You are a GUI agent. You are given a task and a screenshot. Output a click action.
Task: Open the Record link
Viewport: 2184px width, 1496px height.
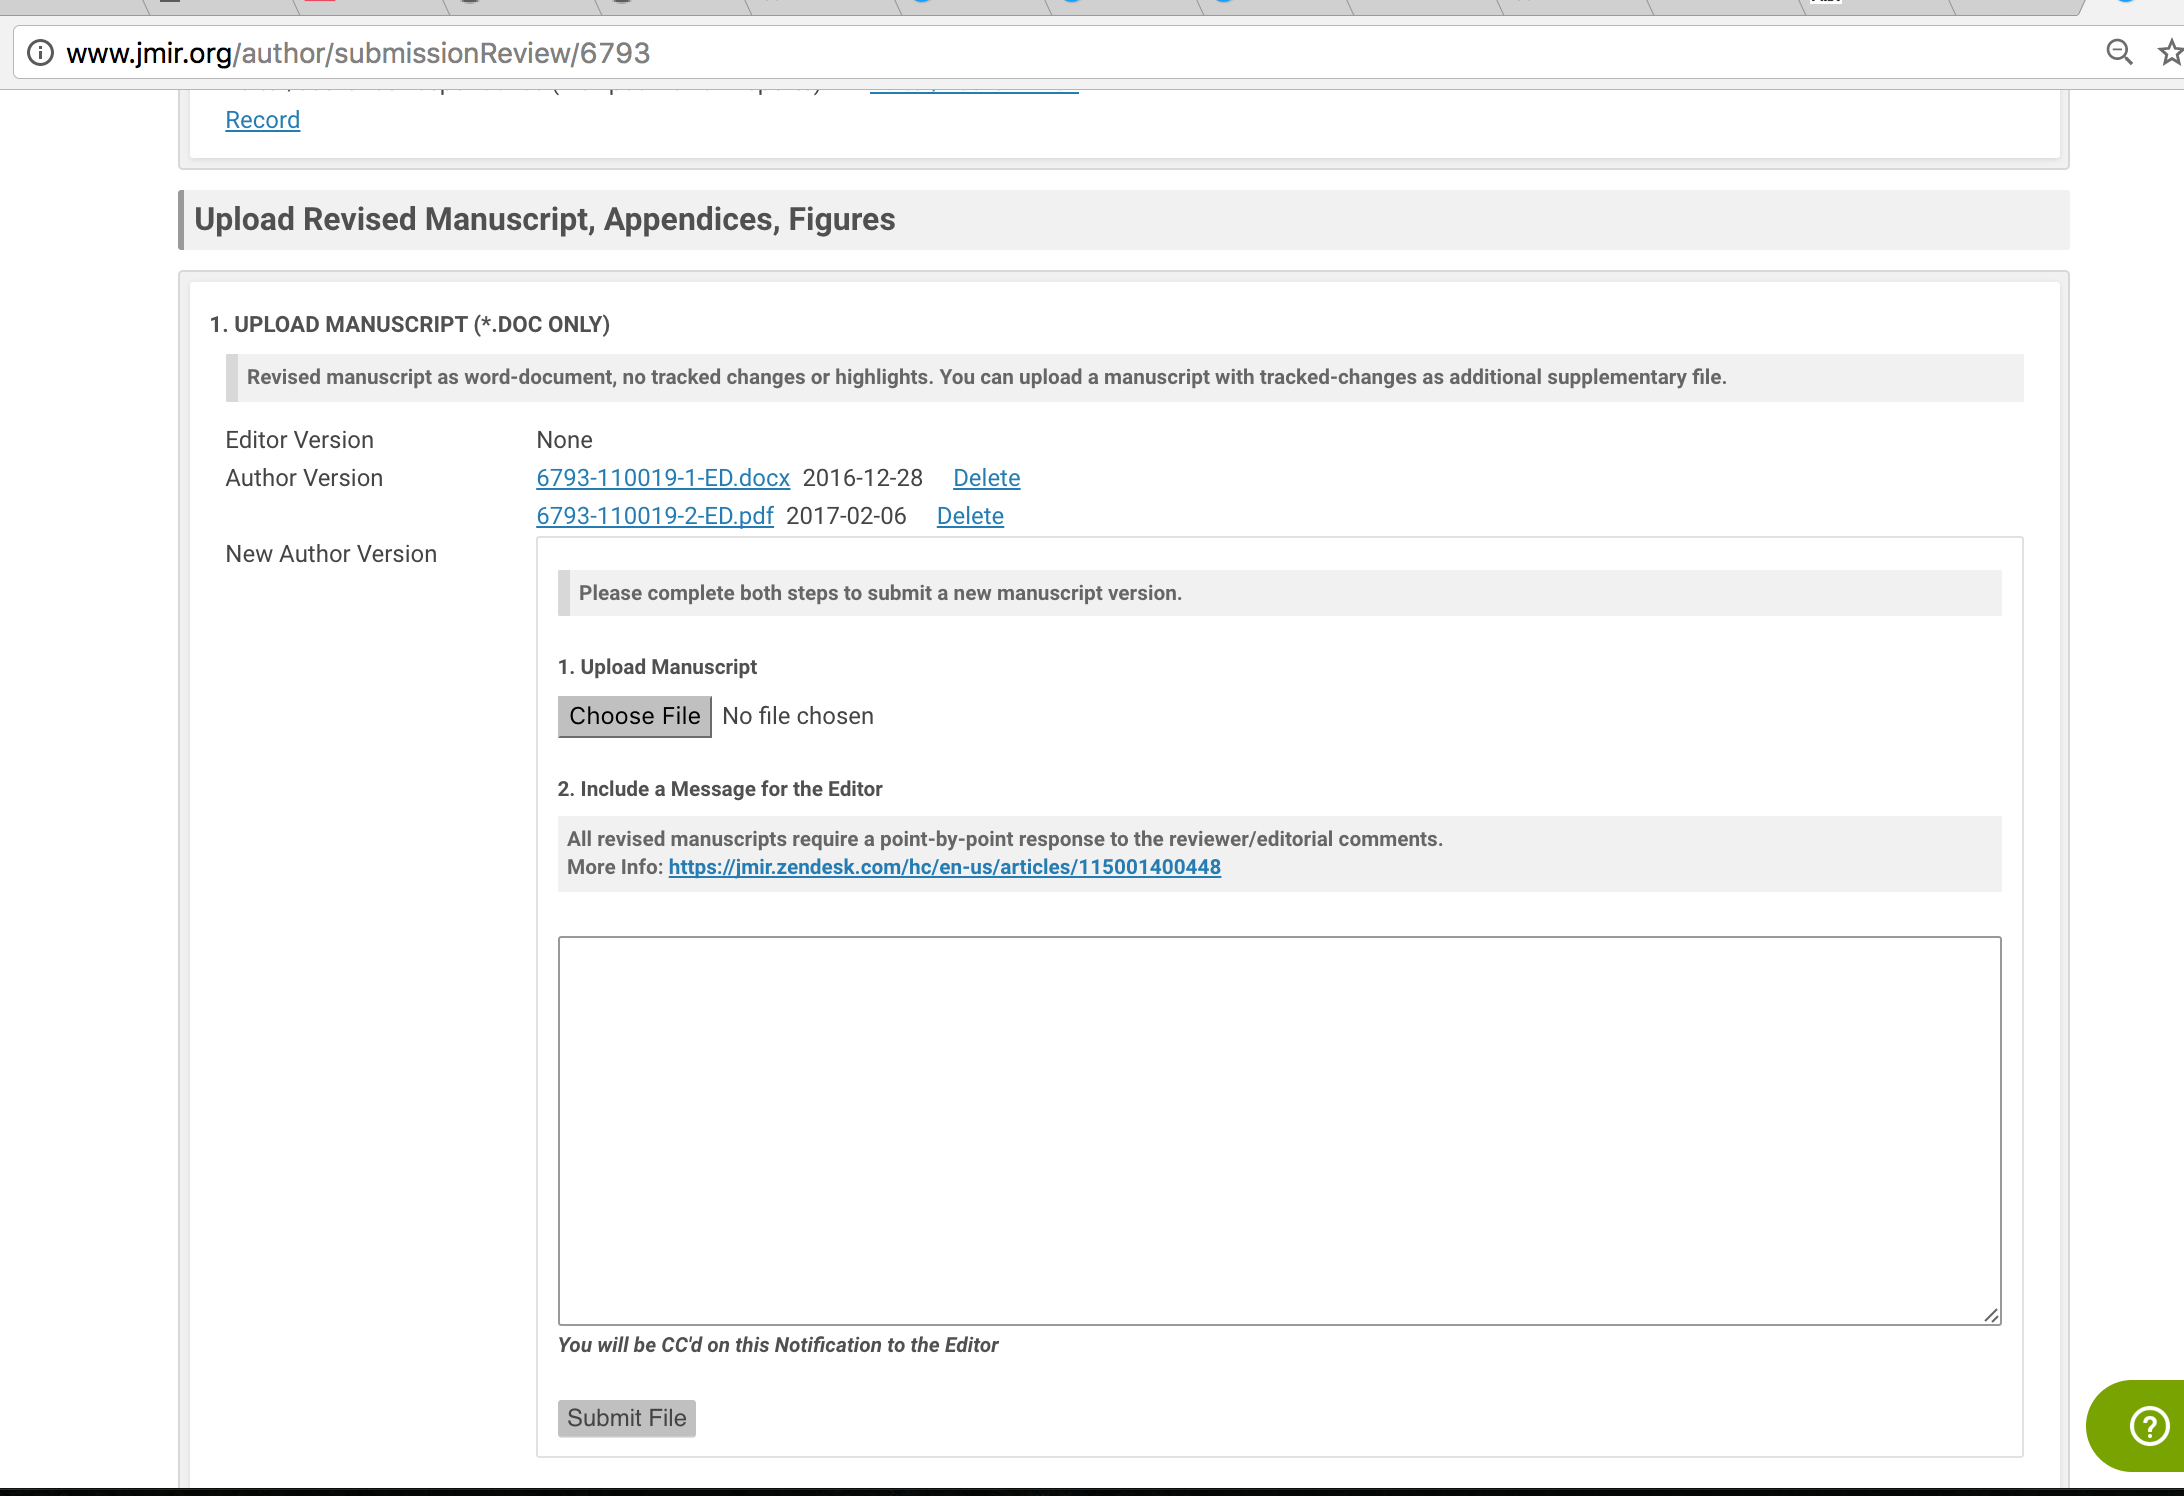click(262, 120)
